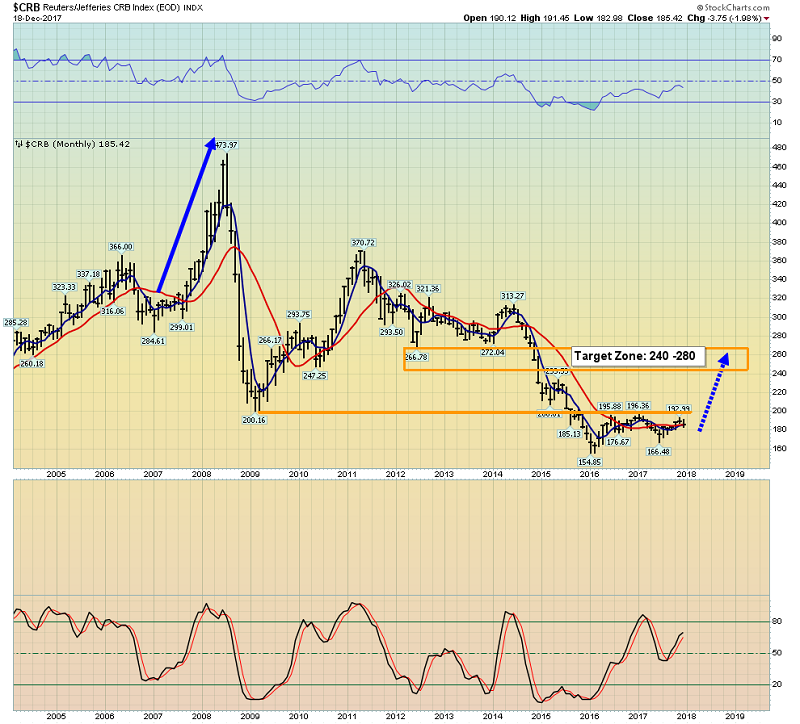This screenshot has height=724, width=800.
Task: Click the 266.17 price label
Action: pyautogui.click(x=270, y=340)
